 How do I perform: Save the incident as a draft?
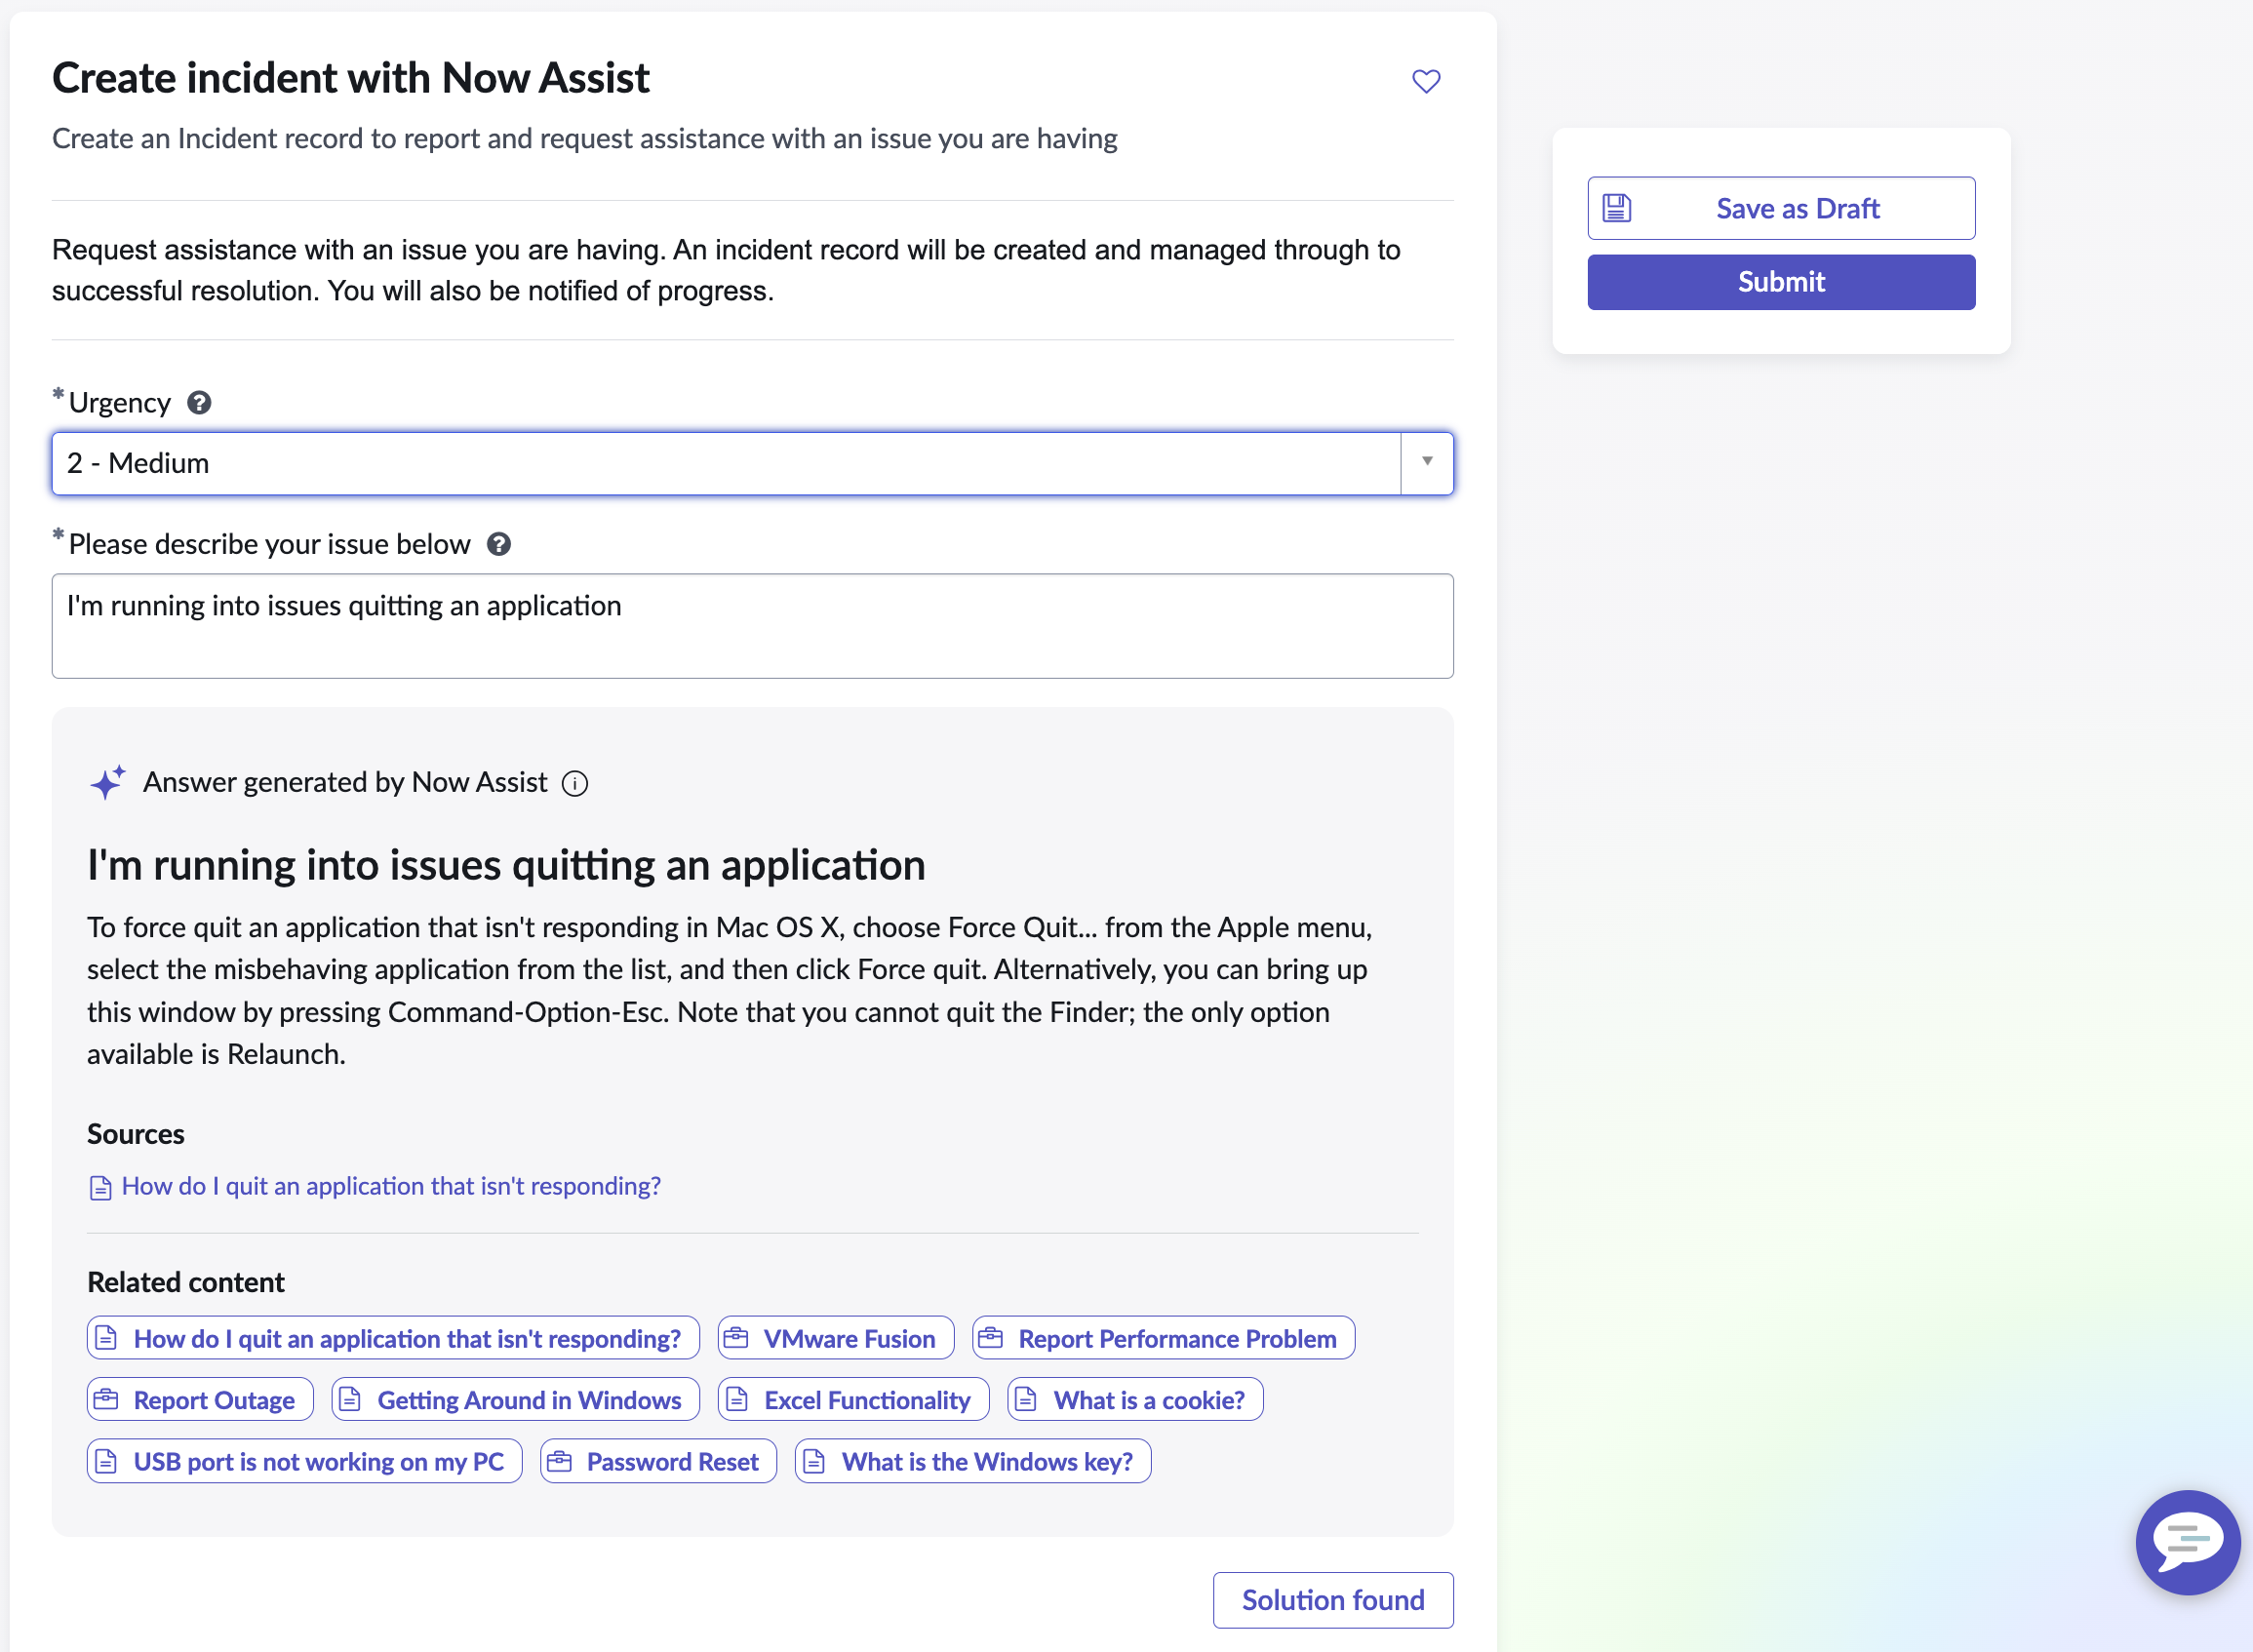click(1781, 208)
